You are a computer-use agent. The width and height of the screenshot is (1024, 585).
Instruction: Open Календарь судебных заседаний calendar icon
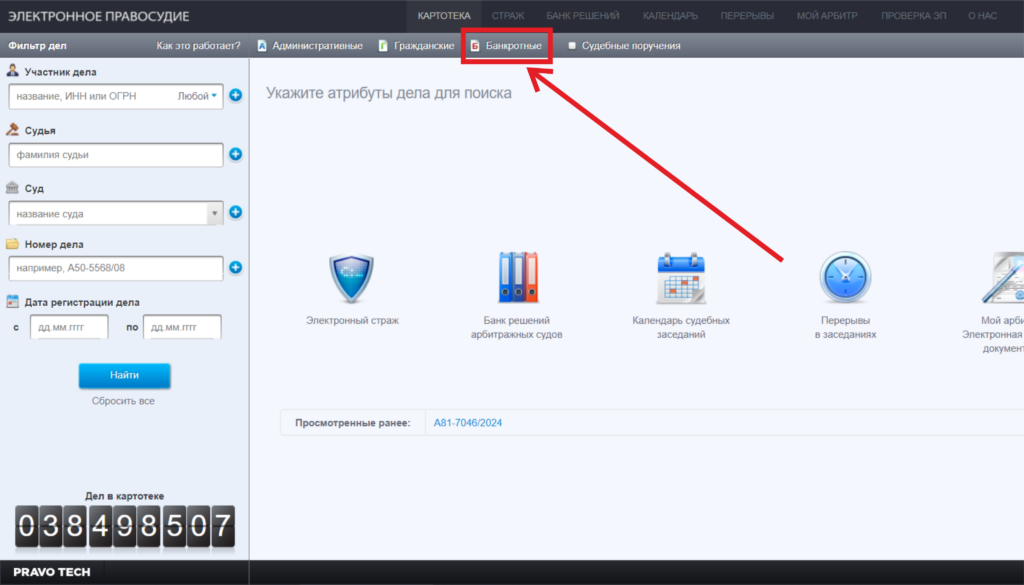click(x=681, y=278)
